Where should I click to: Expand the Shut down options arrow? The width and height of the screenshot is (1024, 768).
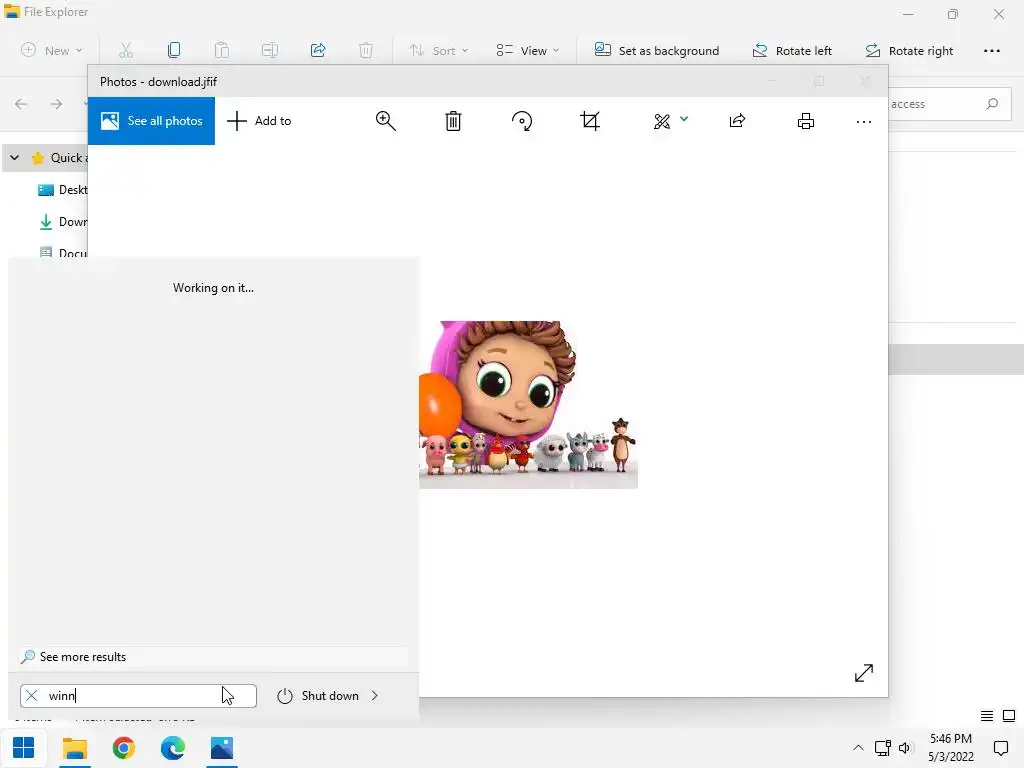[x=375, y=696]
